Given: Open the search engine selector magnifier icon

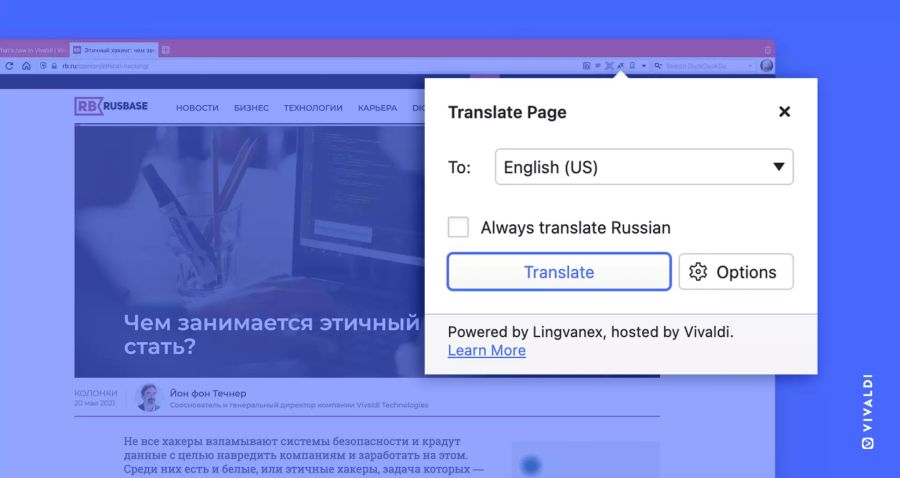Looking at the screenshot, I should pos(658,66).
